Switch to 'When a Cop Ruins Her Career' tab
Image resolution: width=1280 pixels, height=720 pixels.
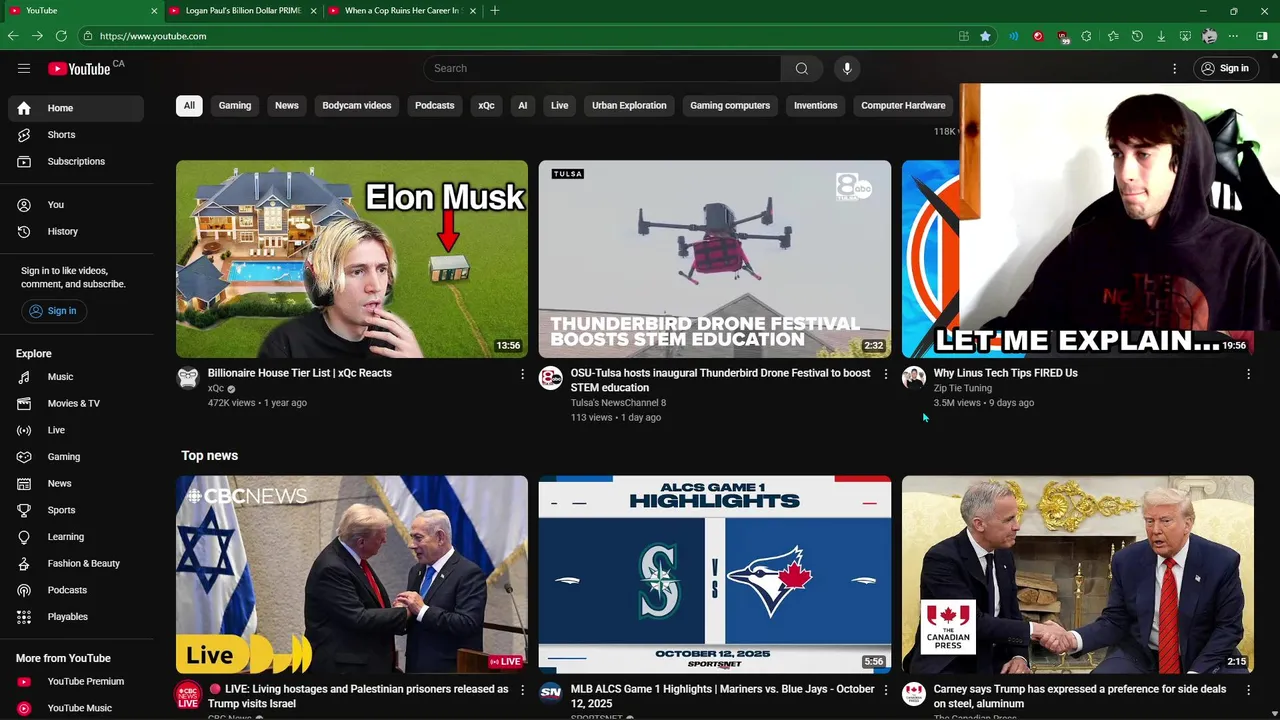(x=401, y=11)
